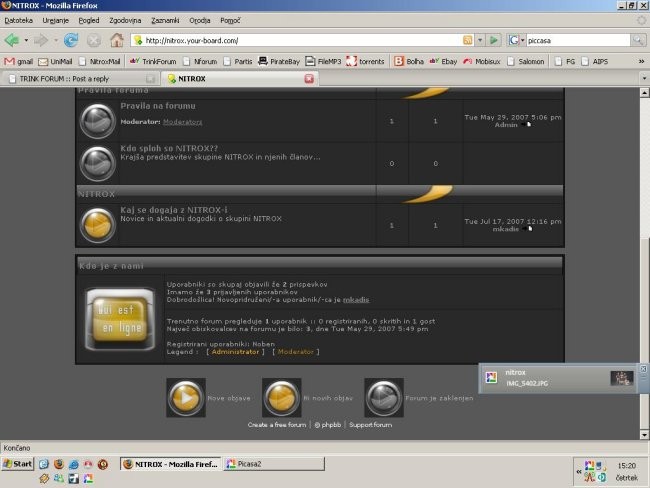This screenshot has width=650, height=488.
Task: Click the Firefox Back arrow button
Action: click(x=12, y=40)
